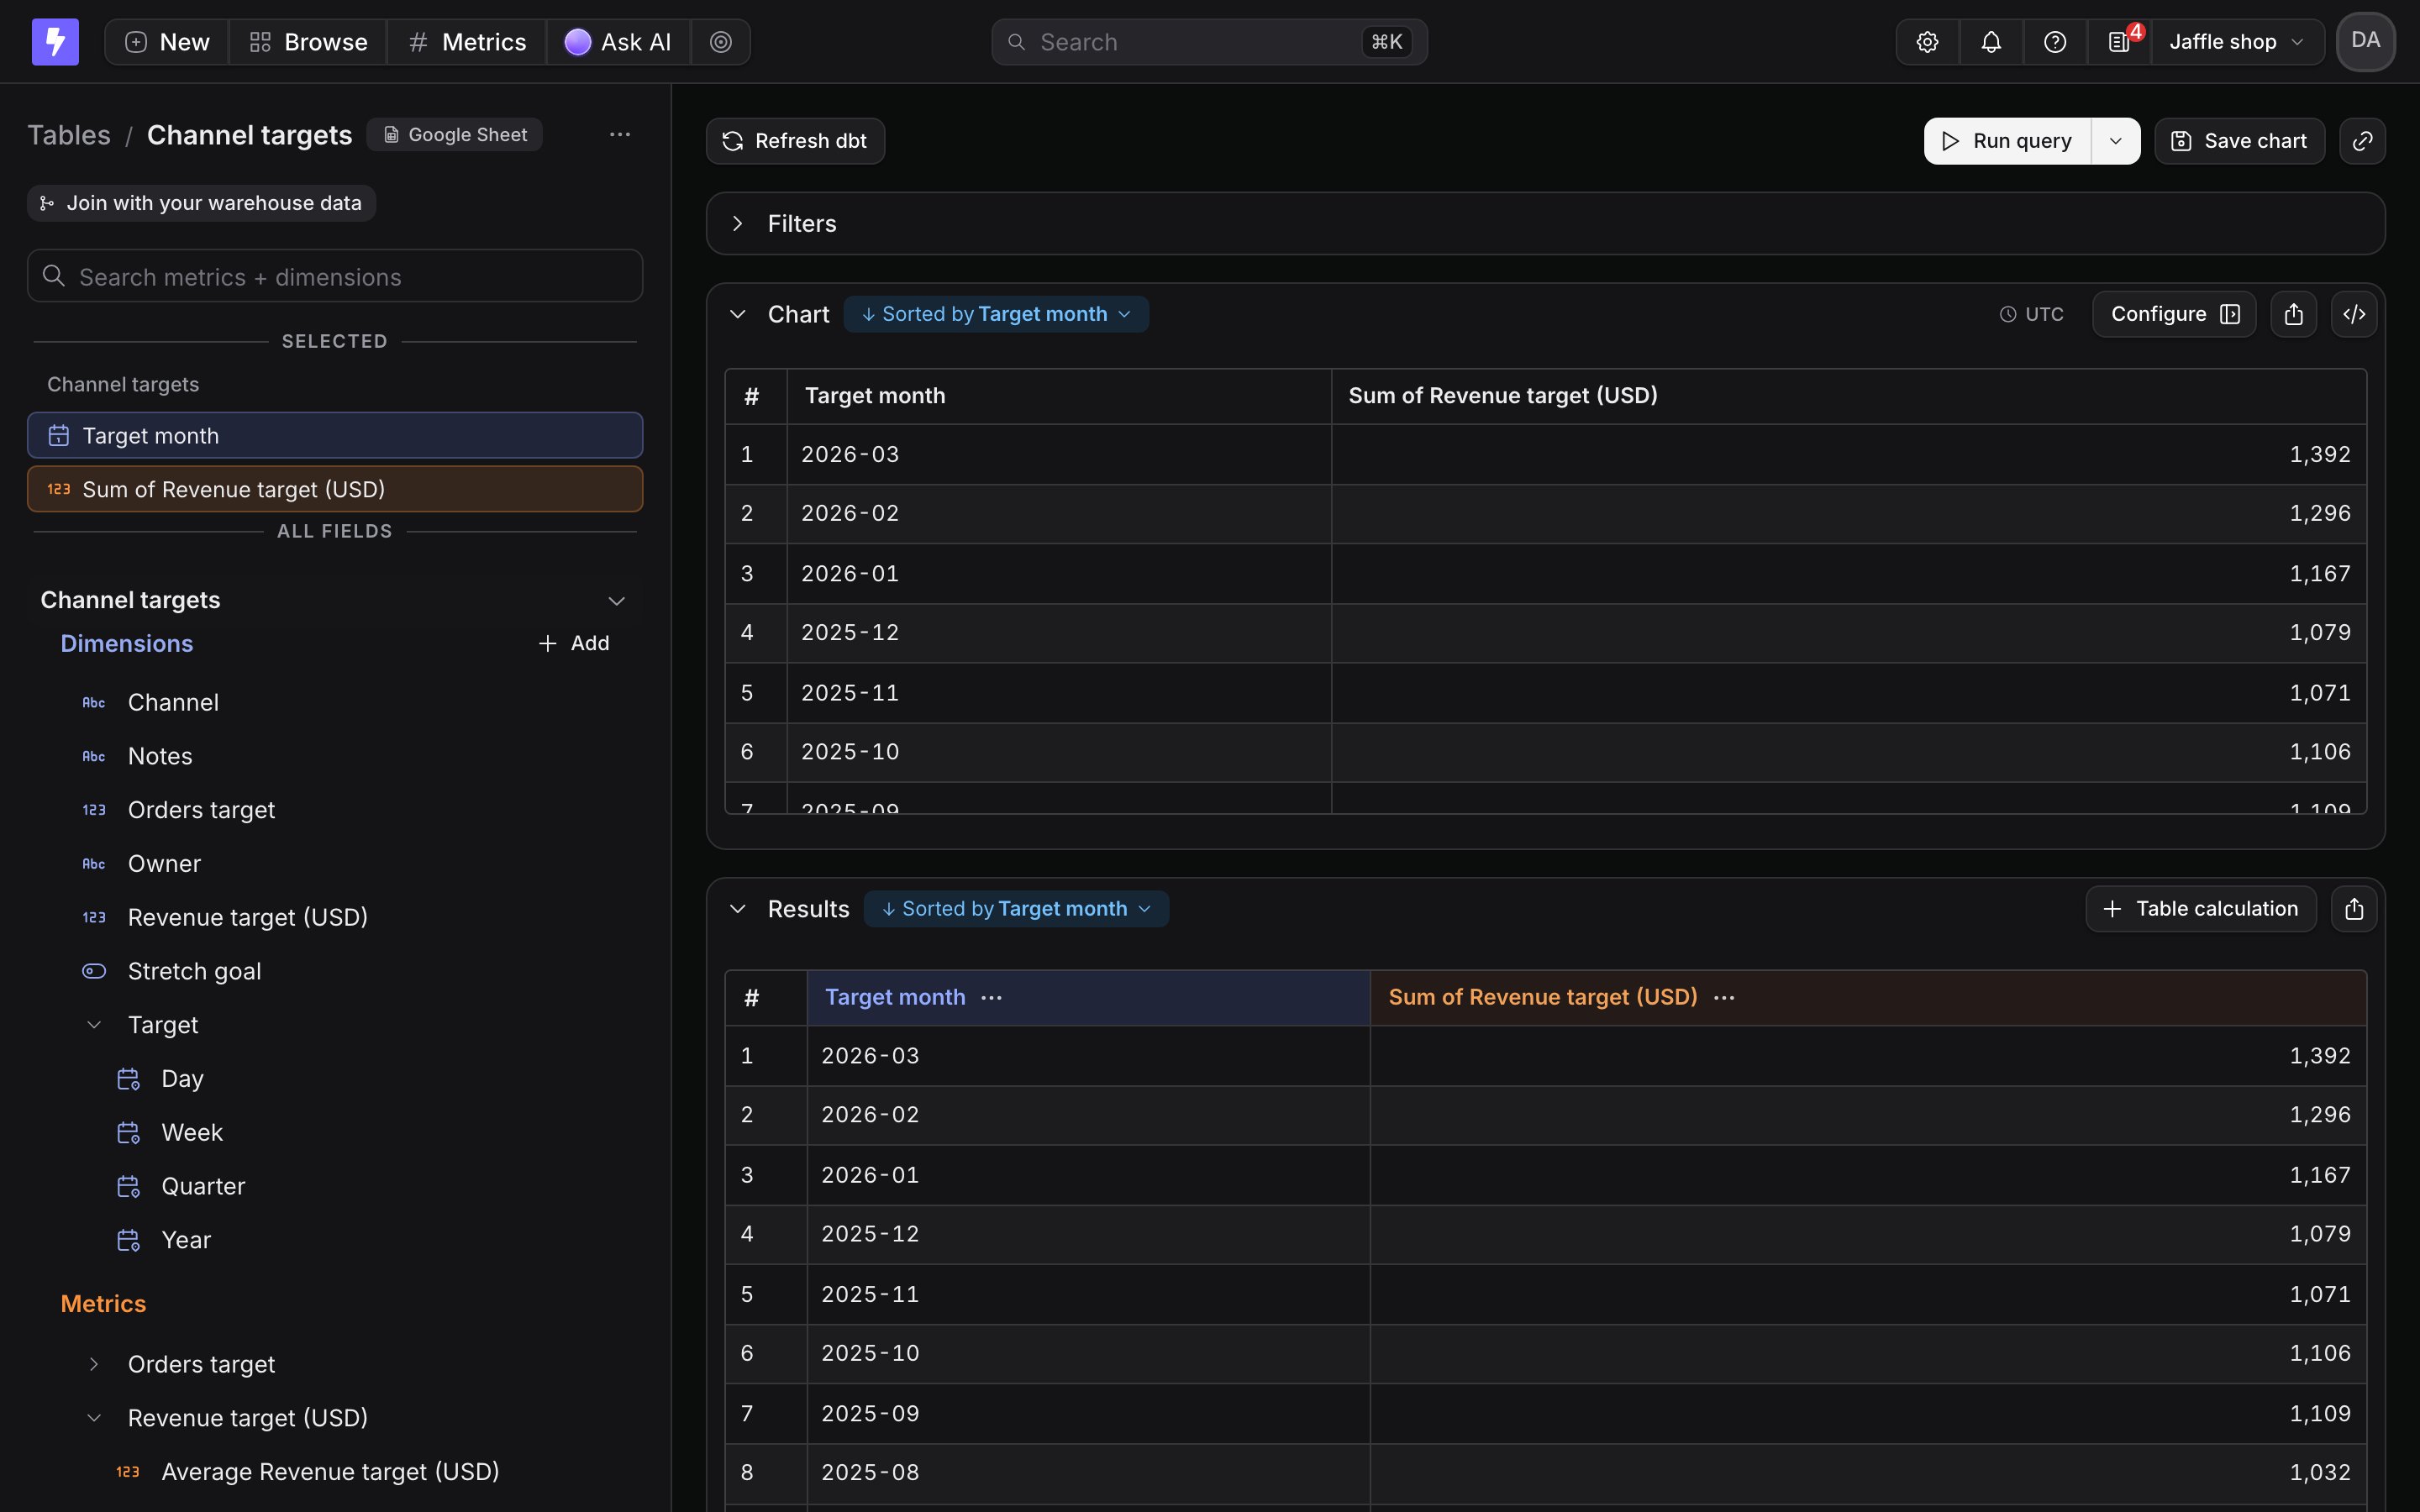Viewport: 2420px width, 1512px height.
Task: Open the Jaffle shop project dropdown
Action: [2237, 42]
